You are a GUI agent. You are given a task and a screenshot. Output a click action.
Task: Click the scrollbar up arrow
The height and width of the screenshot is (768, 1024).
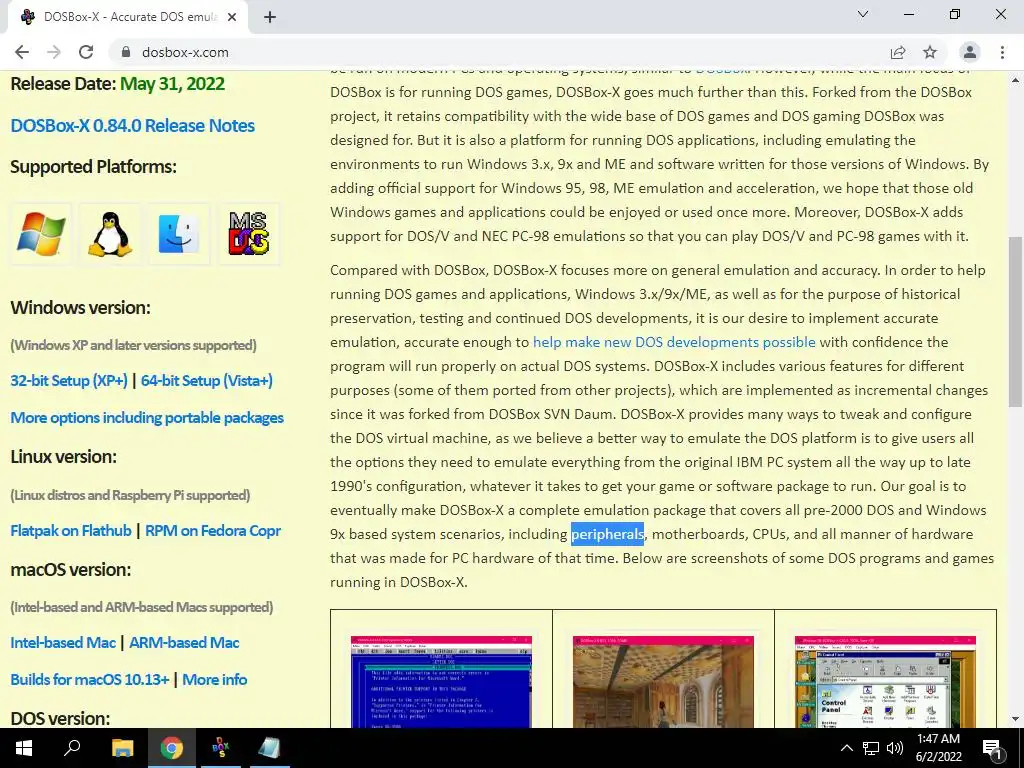point(1015,80)
